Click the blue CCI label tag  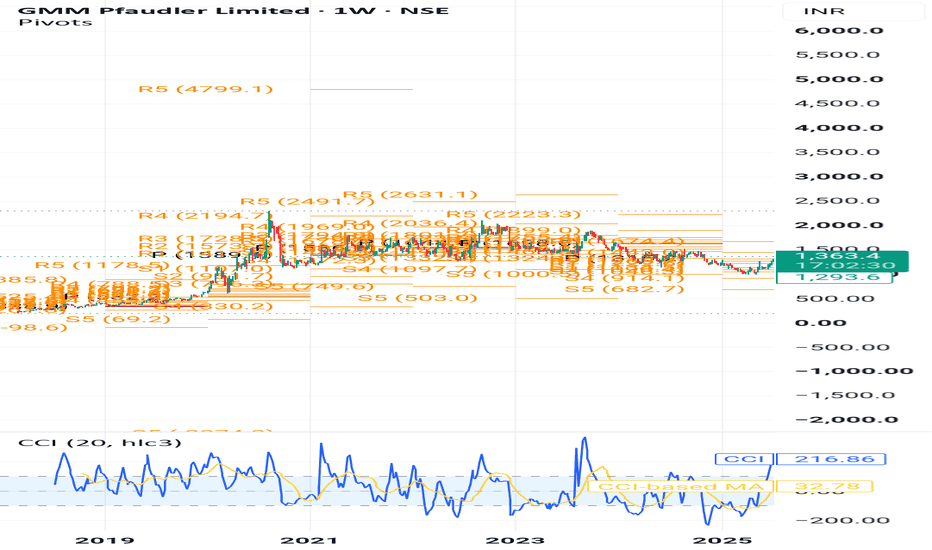point(744,459)
